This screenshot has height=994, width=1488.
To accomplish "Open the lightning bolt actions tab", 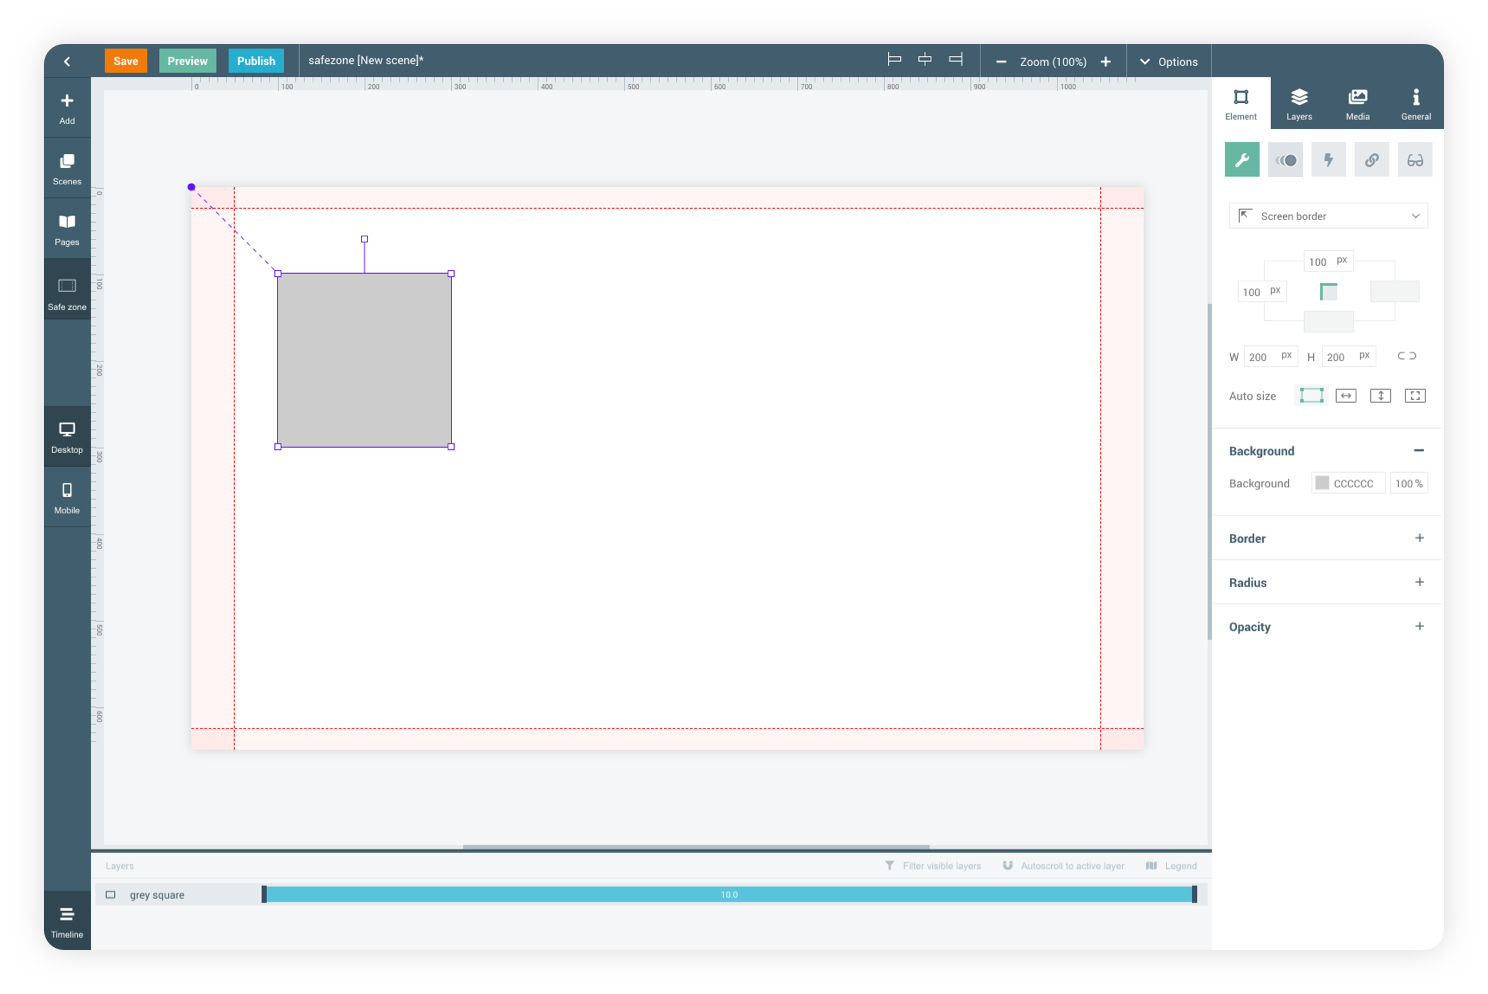I will tap(1328, 160).
